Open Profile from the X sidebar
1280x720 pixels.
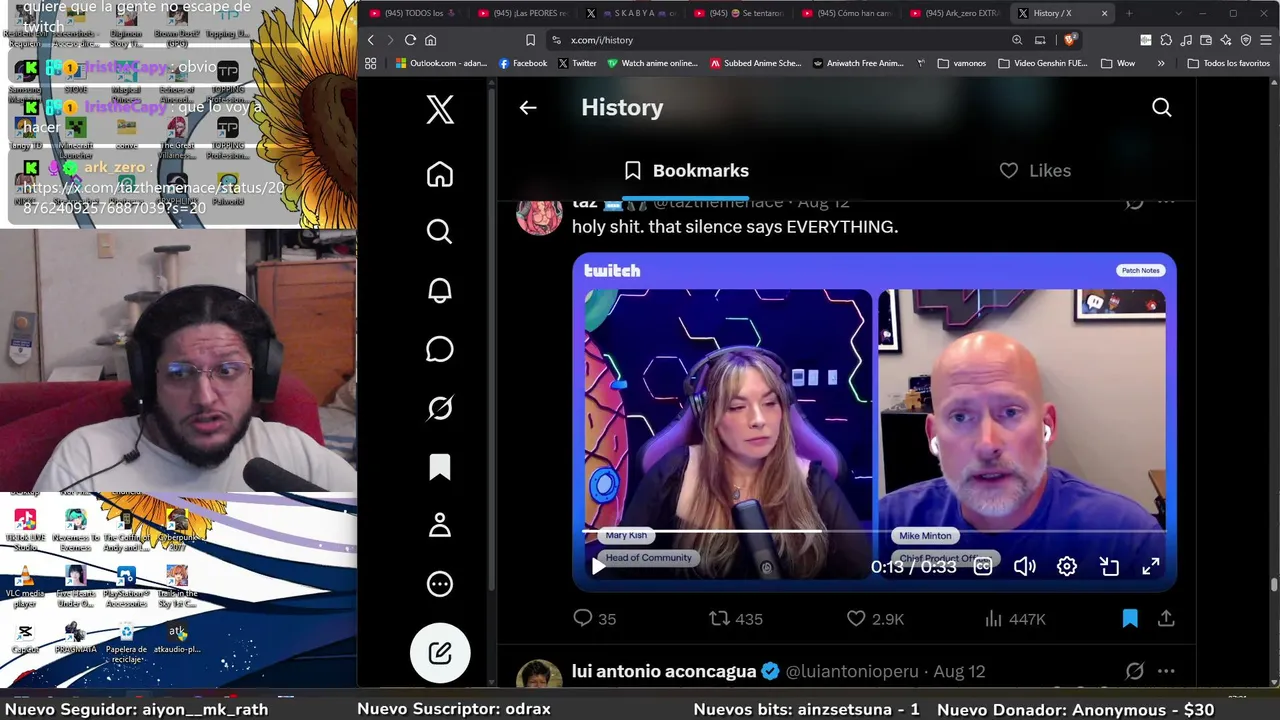coord(440,525)
